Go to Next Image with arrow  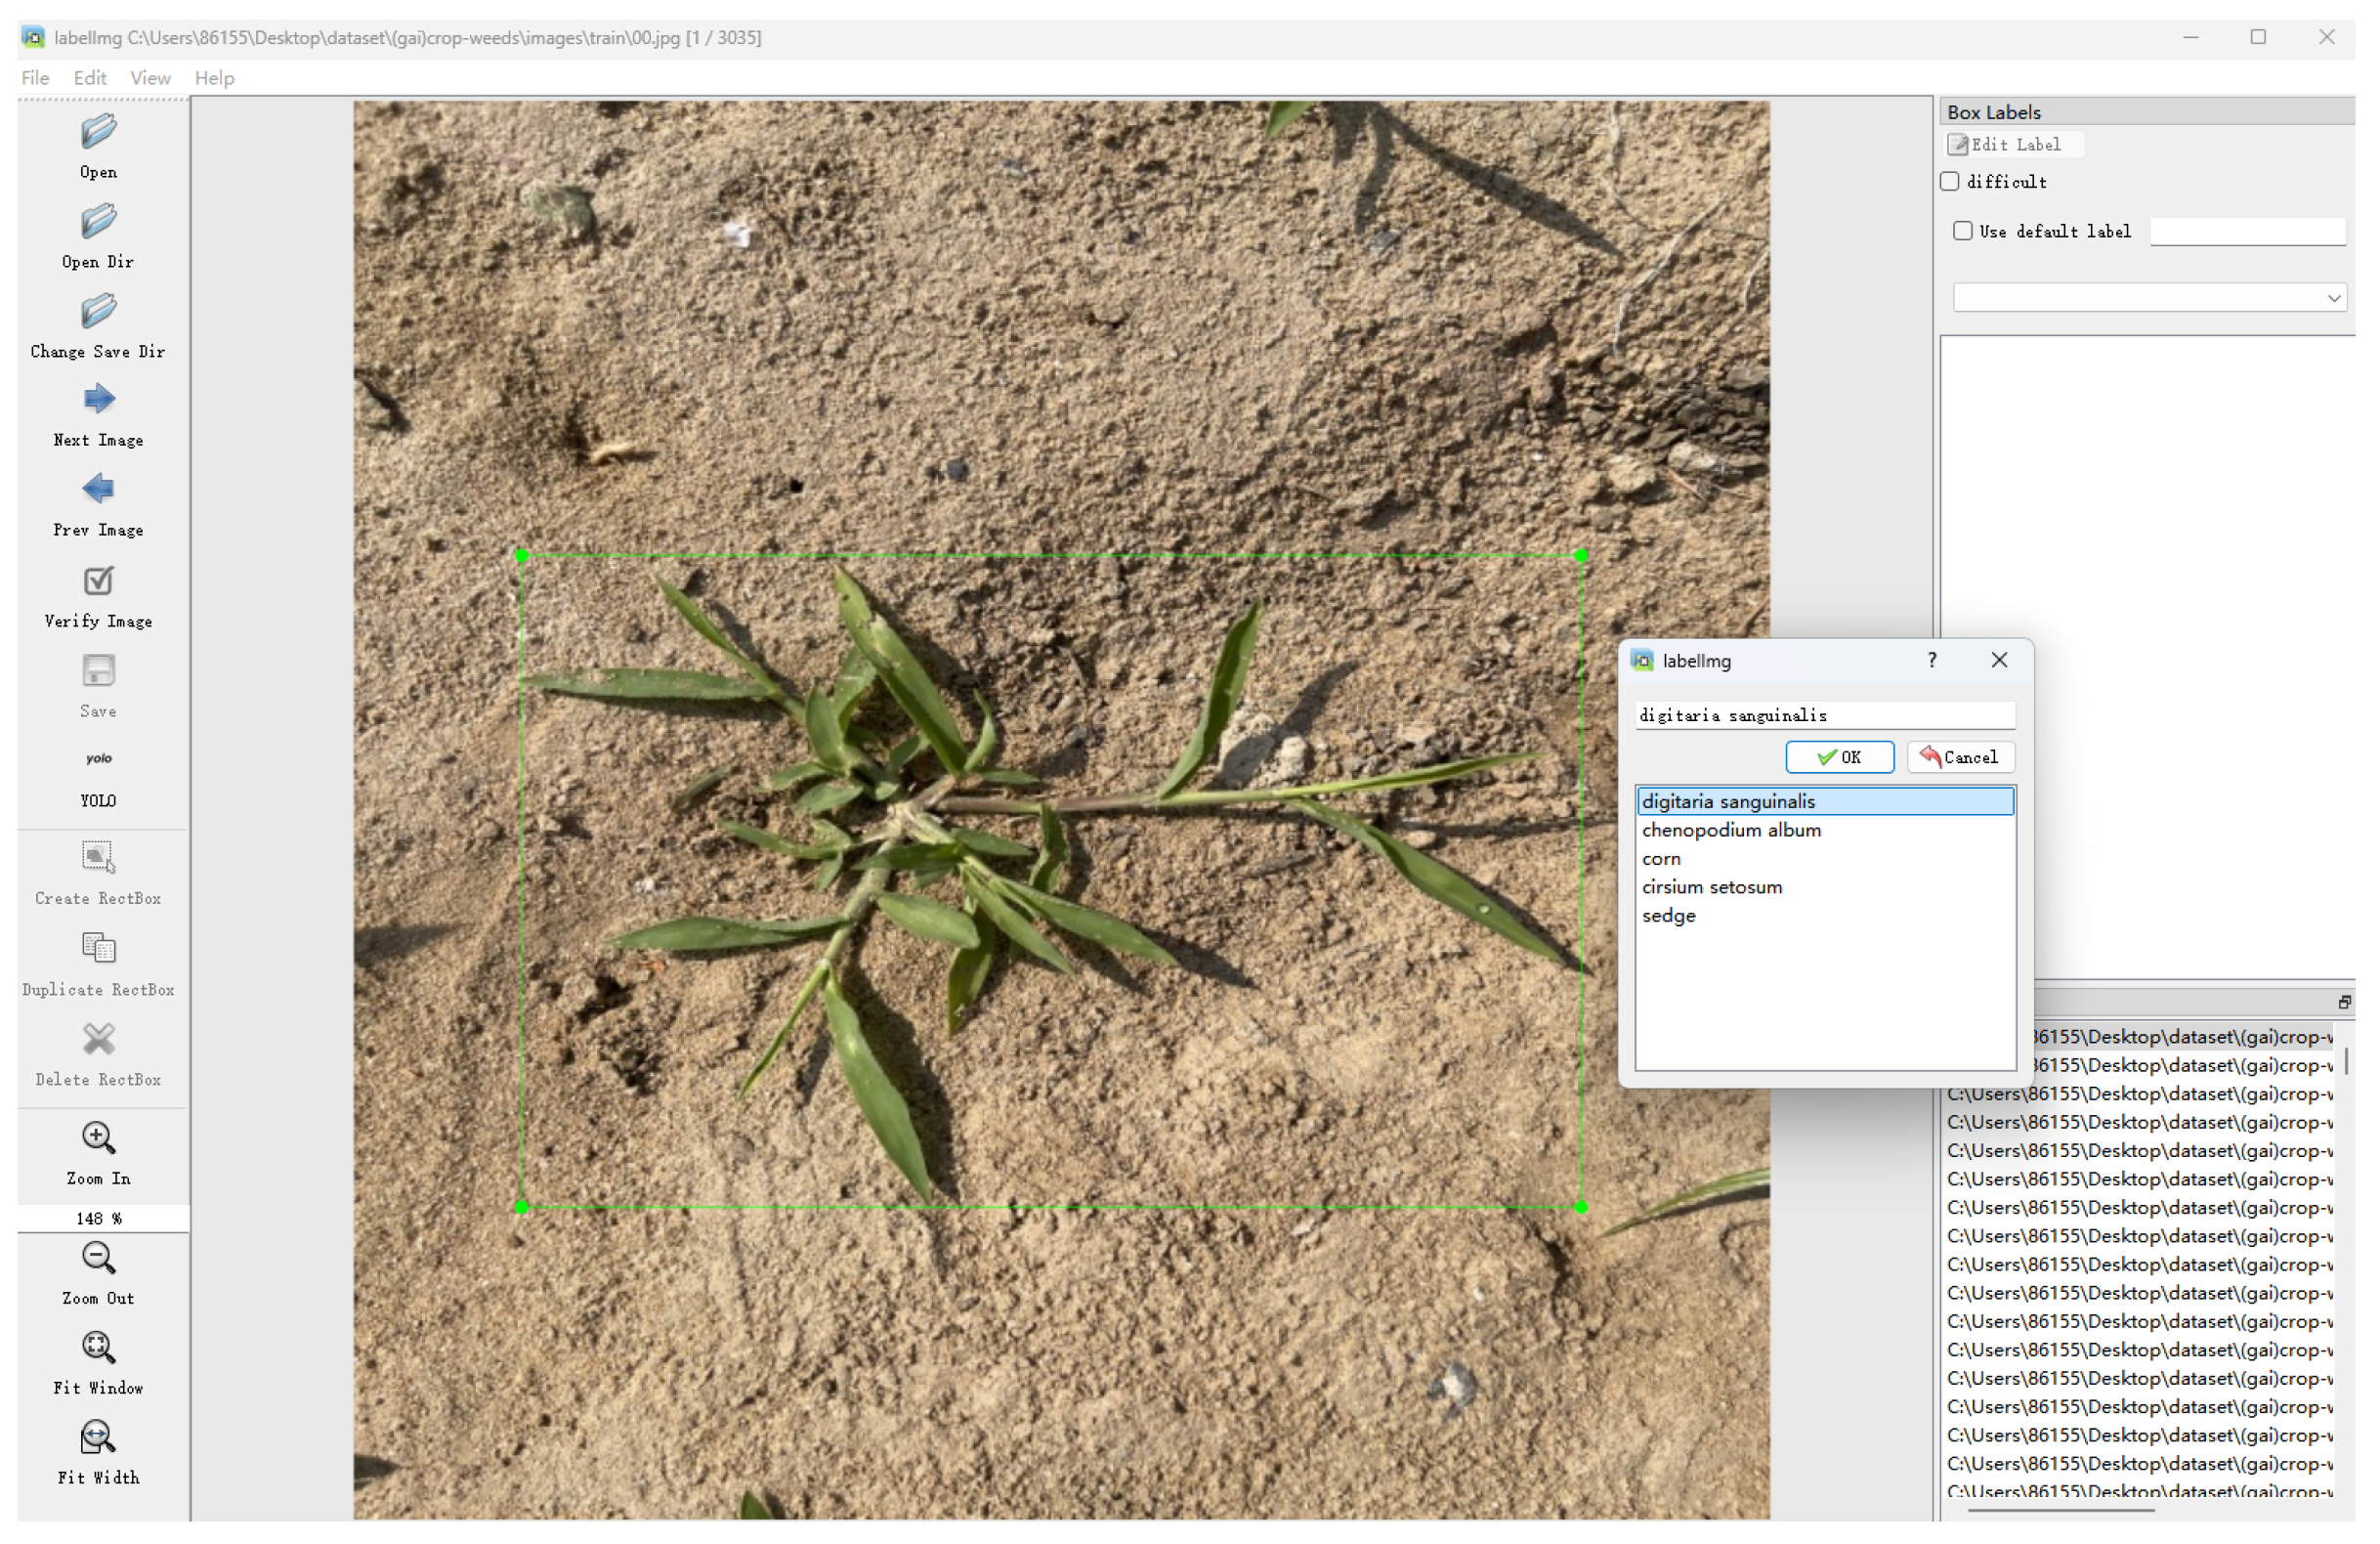tap(98, 400)
